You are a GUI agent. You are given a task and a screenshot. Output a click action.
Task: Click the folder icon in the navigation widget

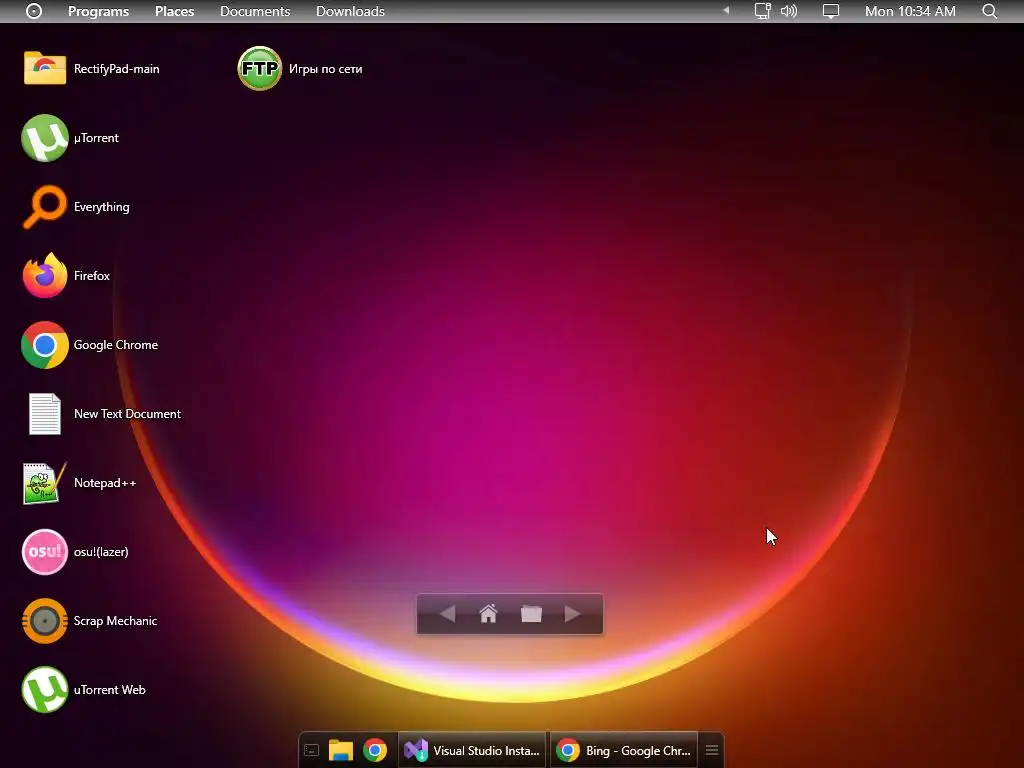click(x=531, y=614)
